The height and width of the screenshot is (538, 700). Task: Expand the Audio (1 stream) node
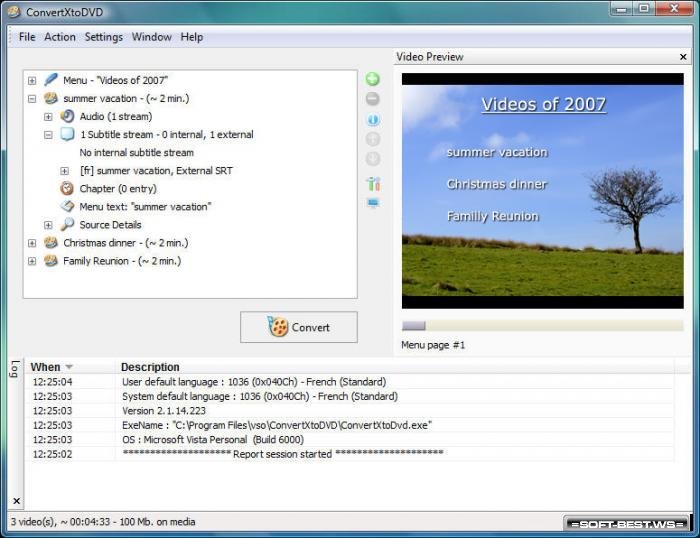click(x=48, y=117)
